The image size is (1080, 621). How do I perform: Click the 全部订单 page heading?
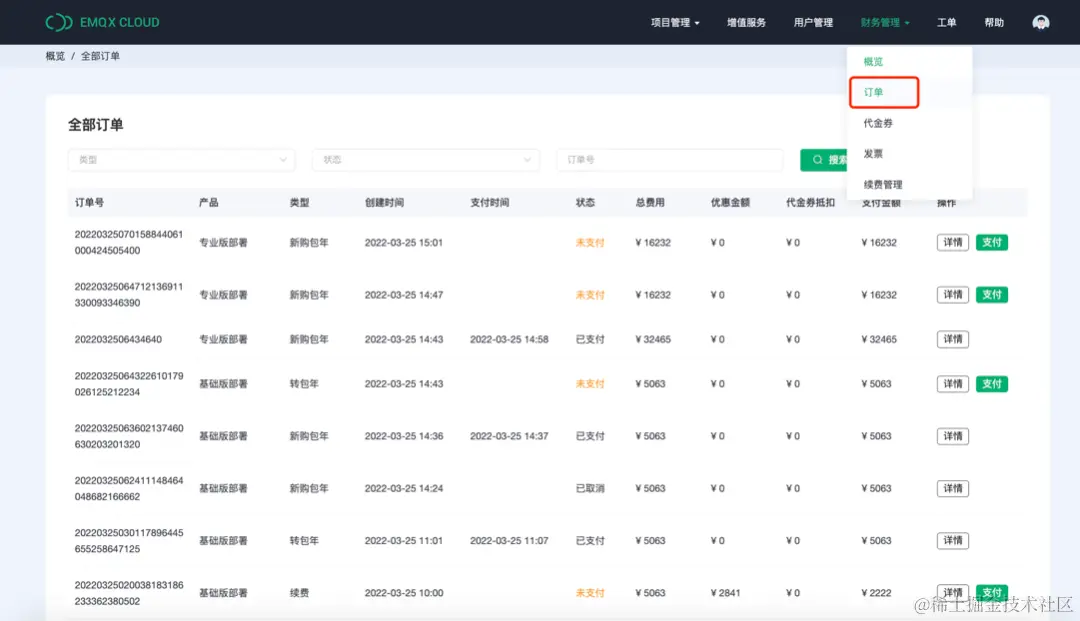[95, 125]
